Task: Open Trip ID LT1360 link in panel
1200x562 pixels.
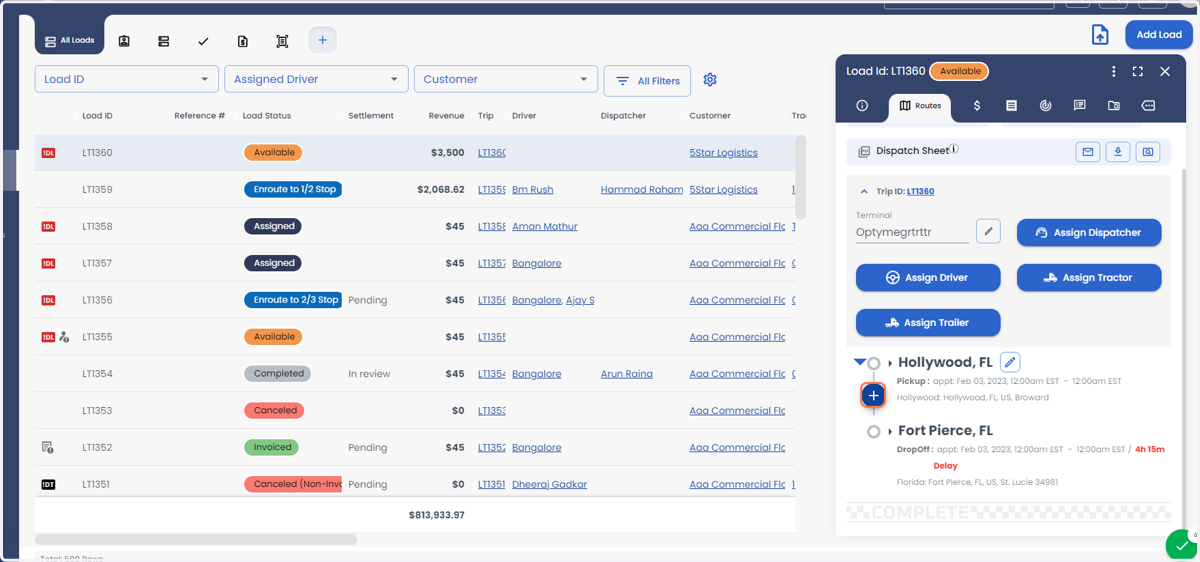Action: (920, 191)
